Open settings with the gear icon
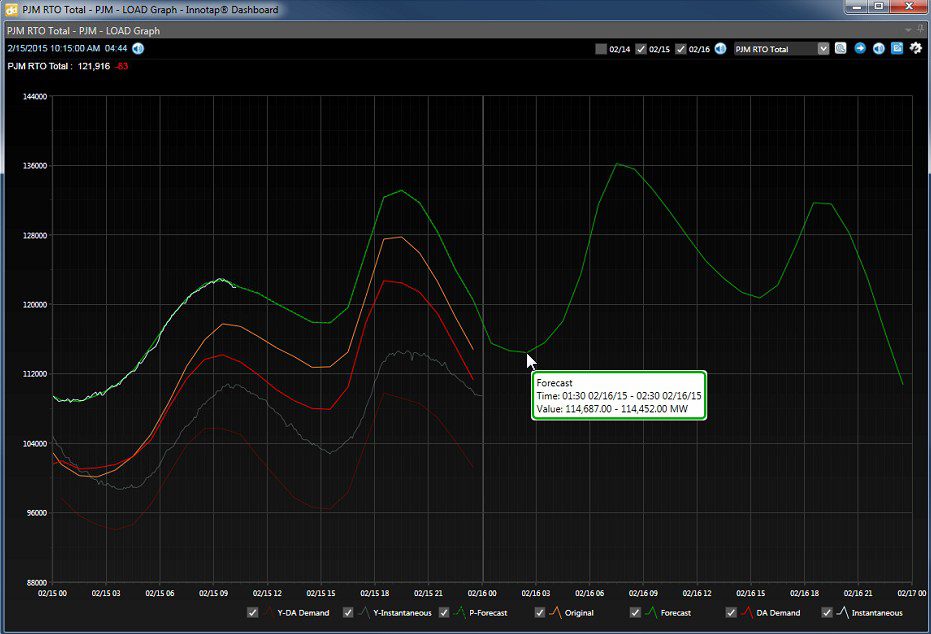This screenshot has width=931, height=634. point(916,48)
